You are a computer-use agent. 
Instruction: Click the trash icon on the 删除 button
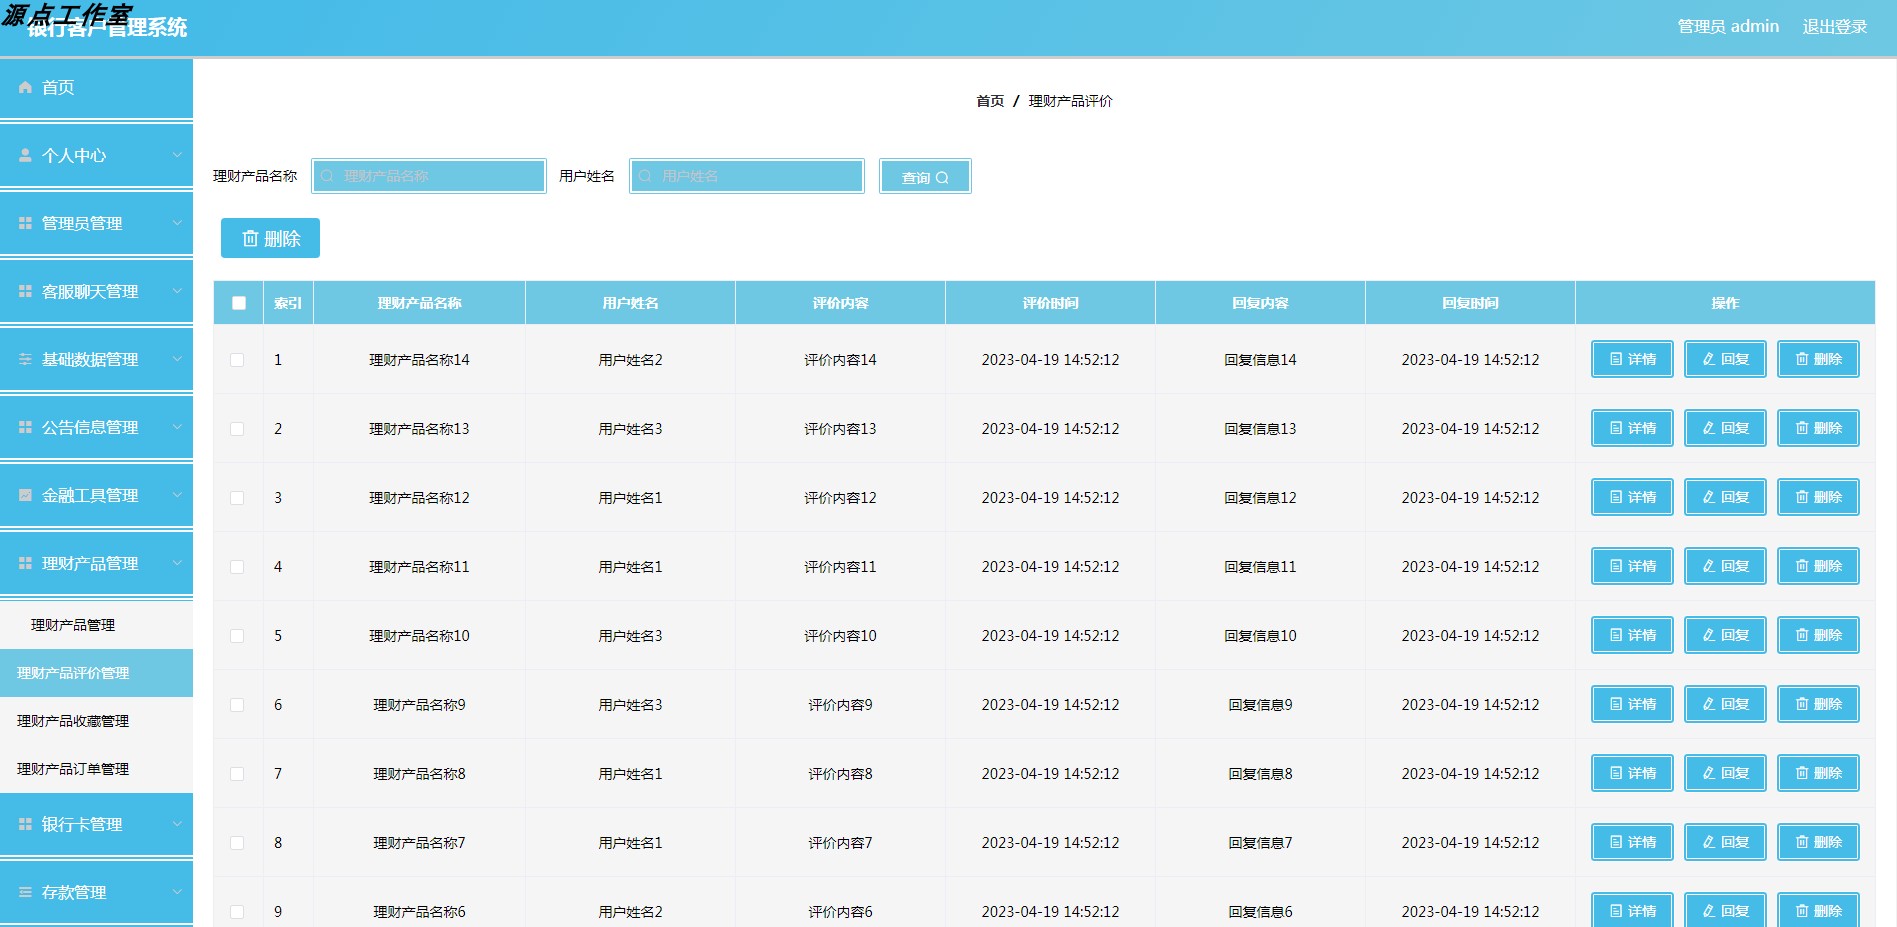pyautogui.click(x=251, y=238)
